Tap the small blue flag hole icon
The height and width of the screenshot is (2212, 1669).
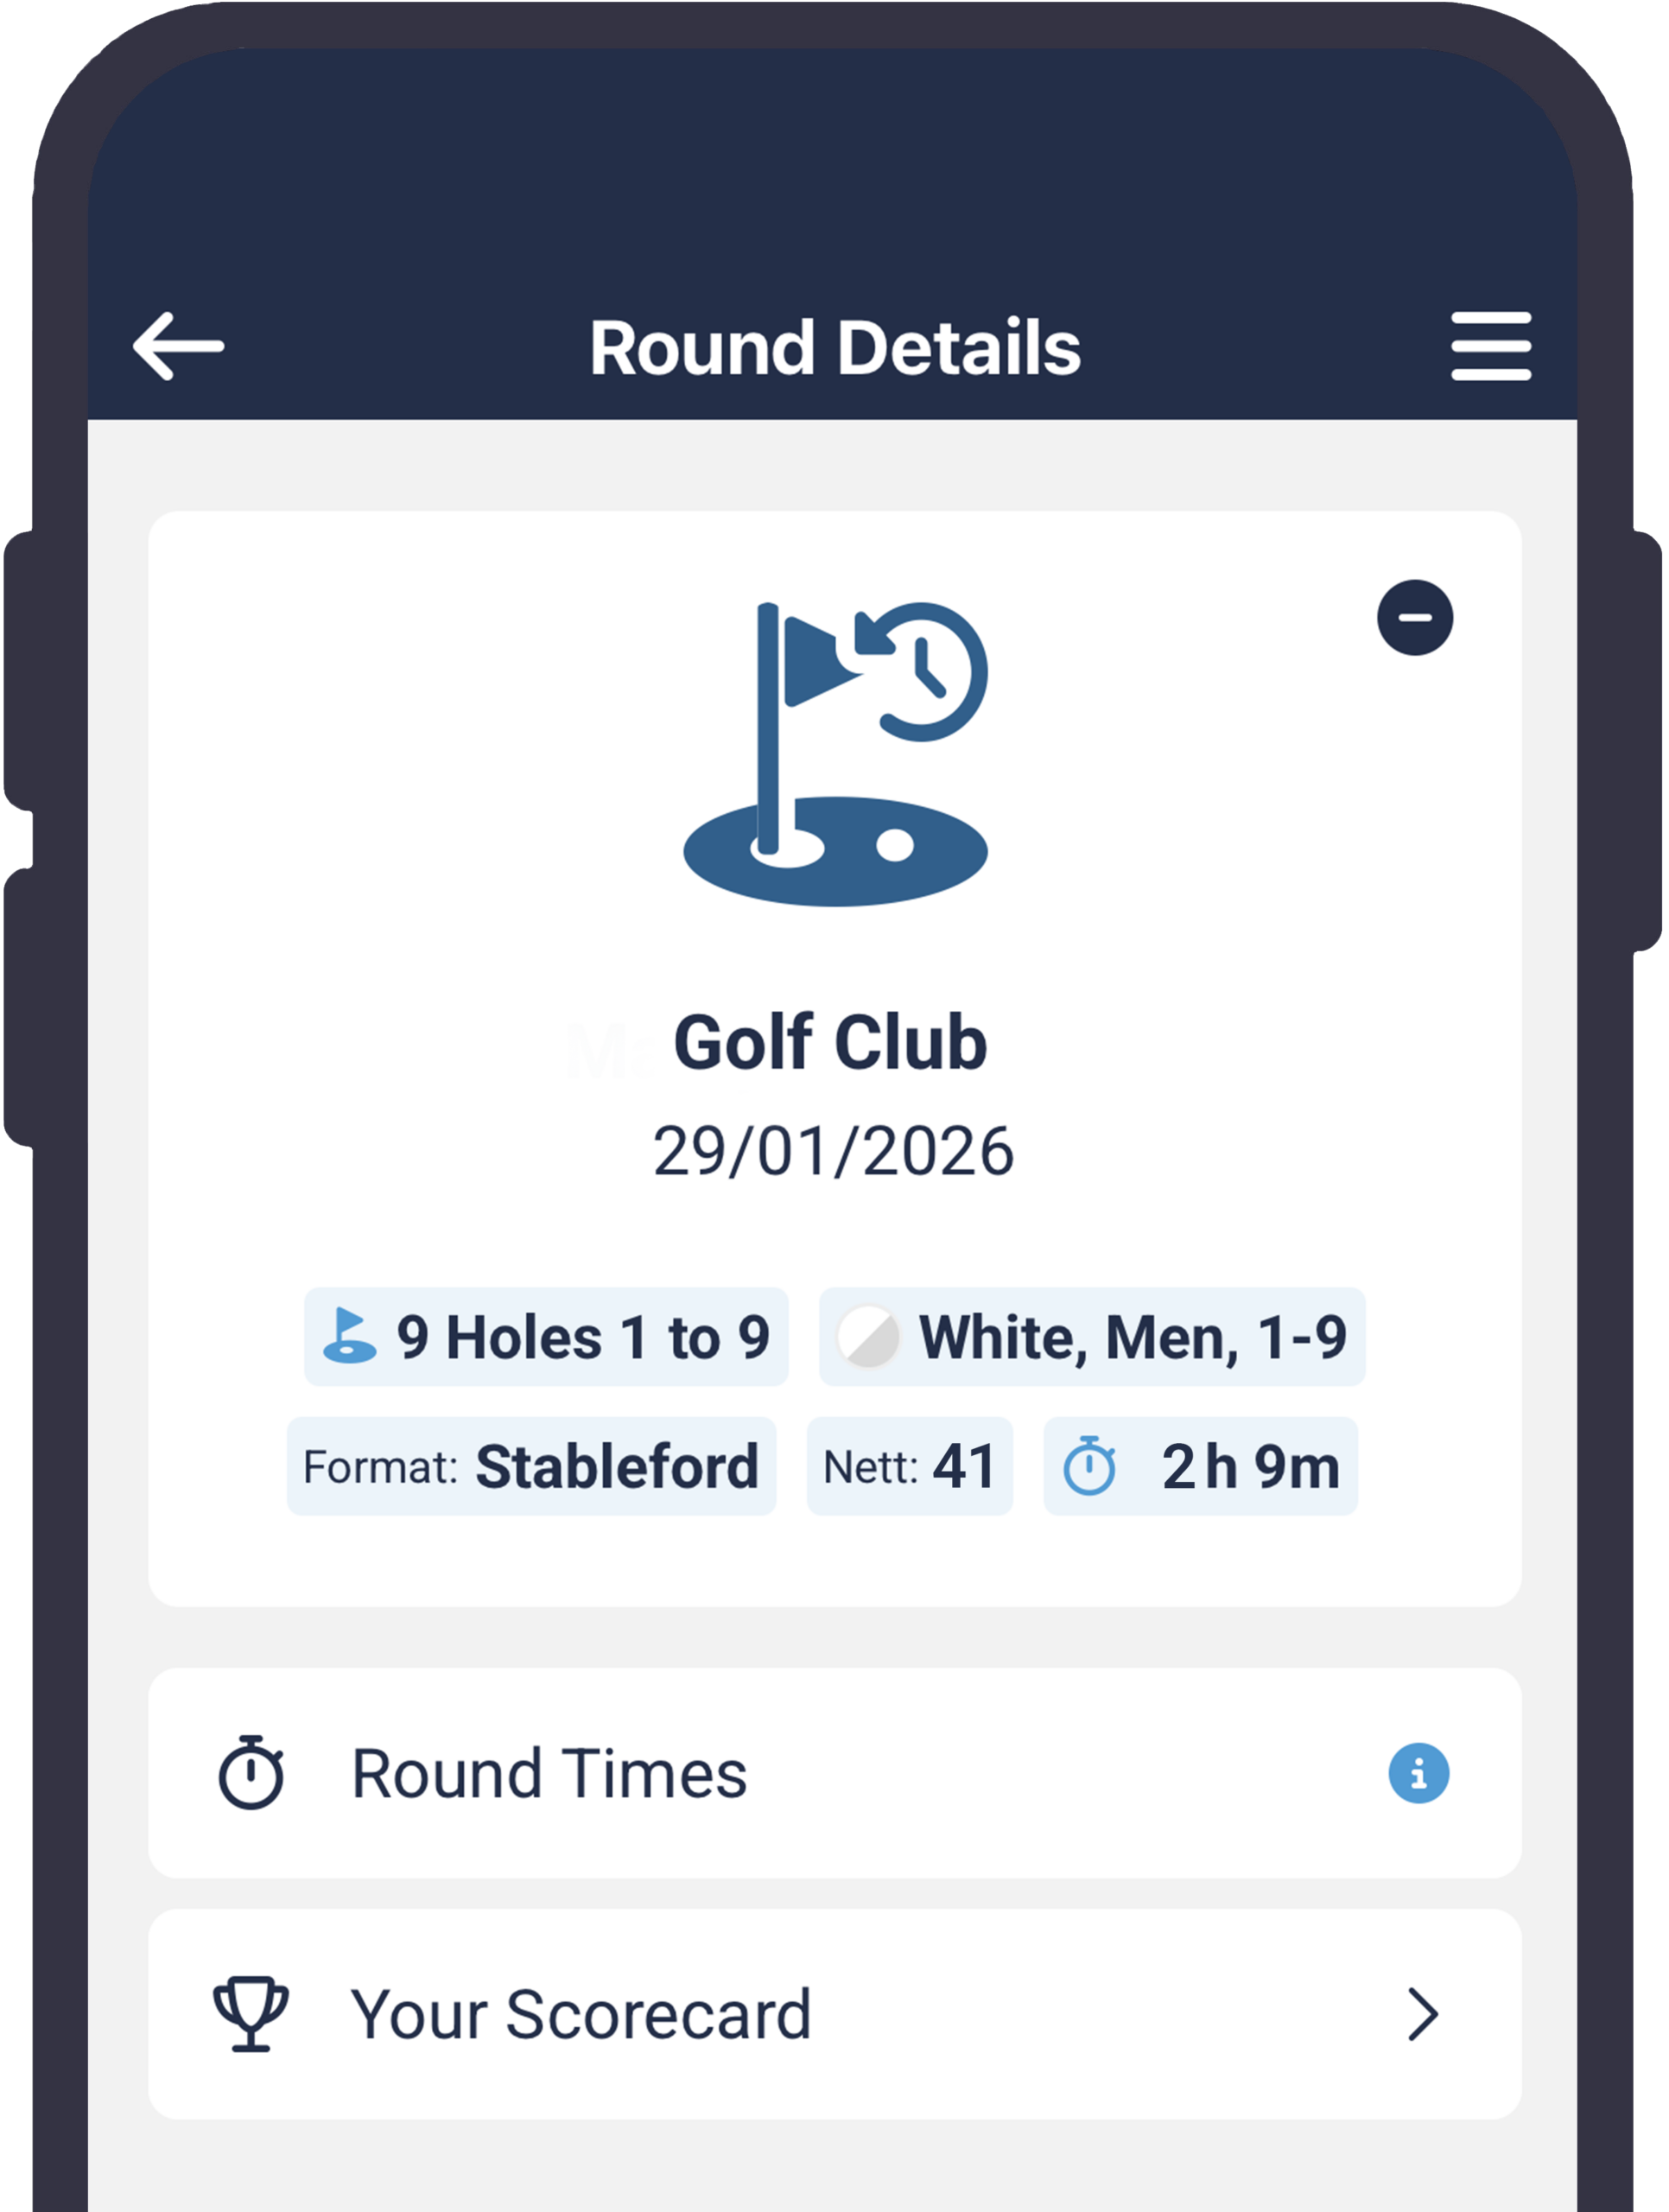click(349, 1337)
